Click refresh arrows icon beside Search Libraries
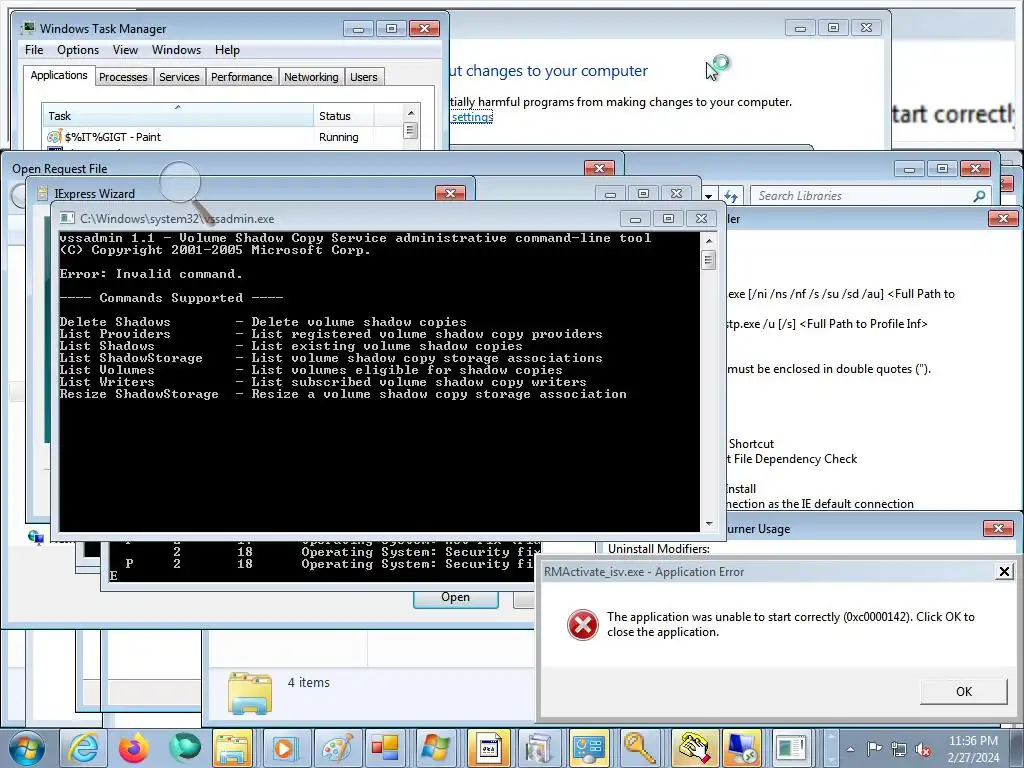The height and width of the screenshot is (768, 1024). coord(731,196)
